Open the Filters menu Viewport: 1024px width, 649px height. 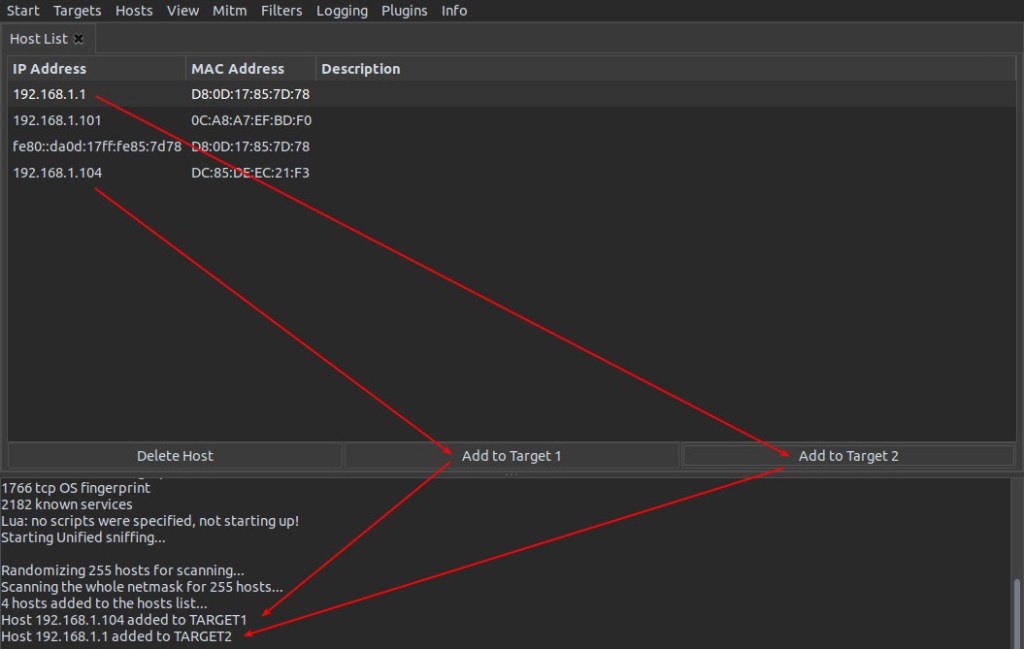coord(281,11)
